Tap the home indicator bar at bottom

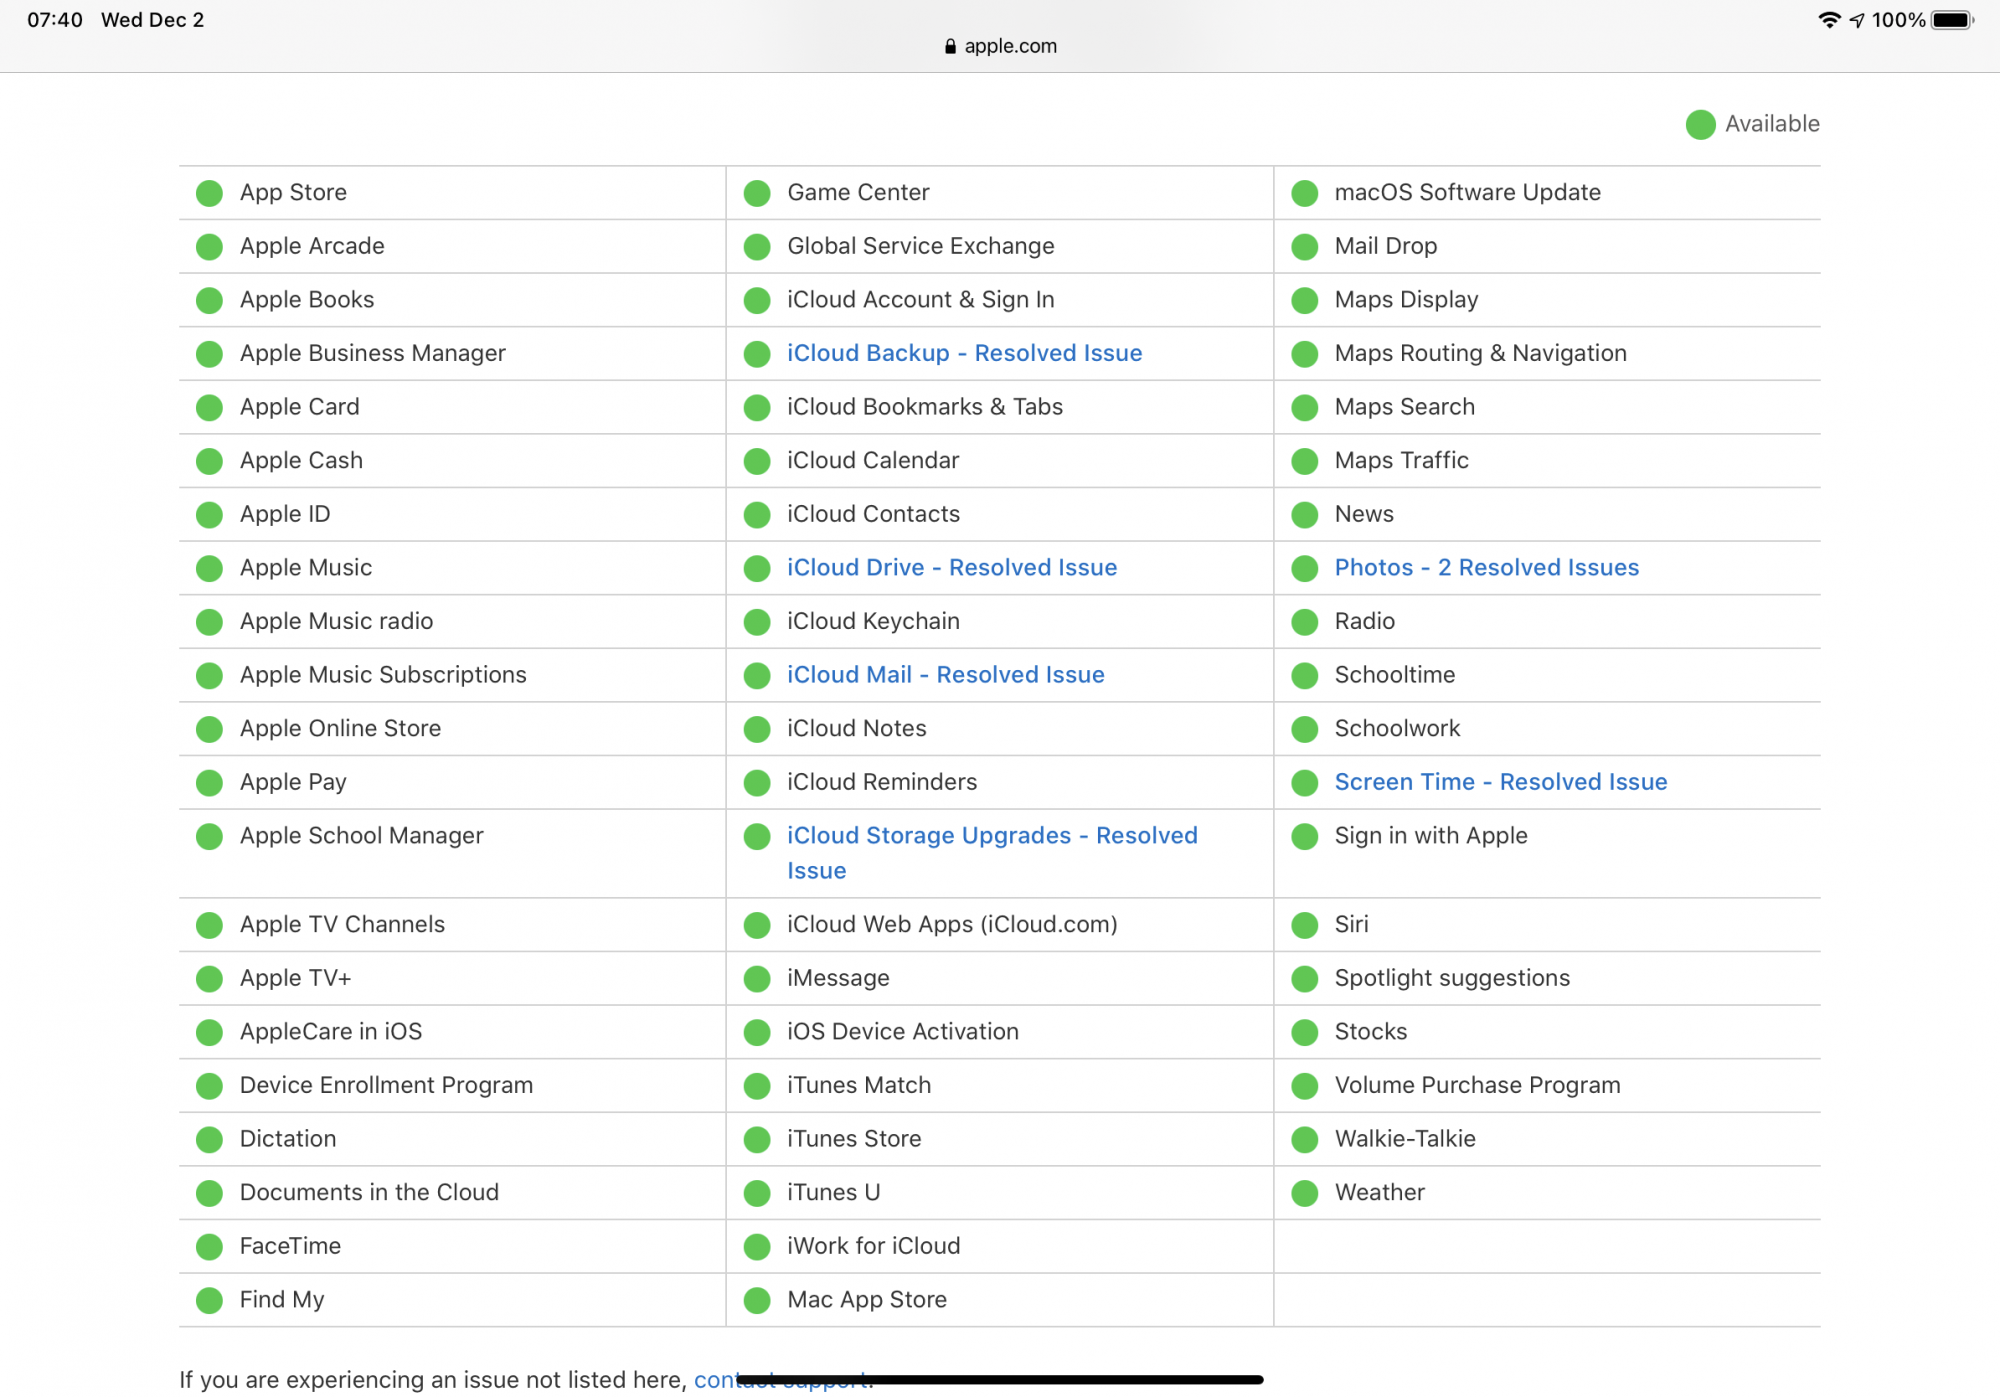click(x=1000, y=1380)
